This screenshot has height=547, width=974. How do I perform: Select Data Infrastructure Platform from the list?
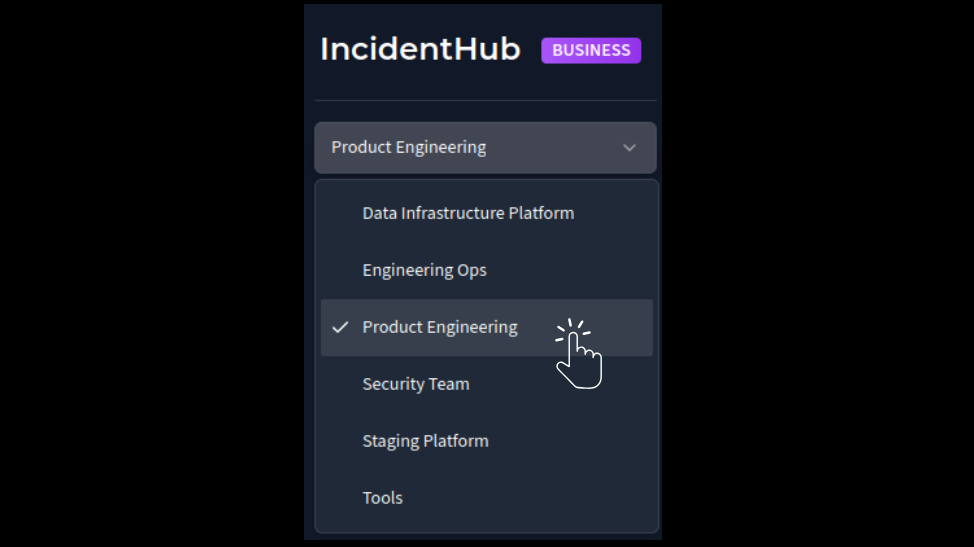[468, 213]
